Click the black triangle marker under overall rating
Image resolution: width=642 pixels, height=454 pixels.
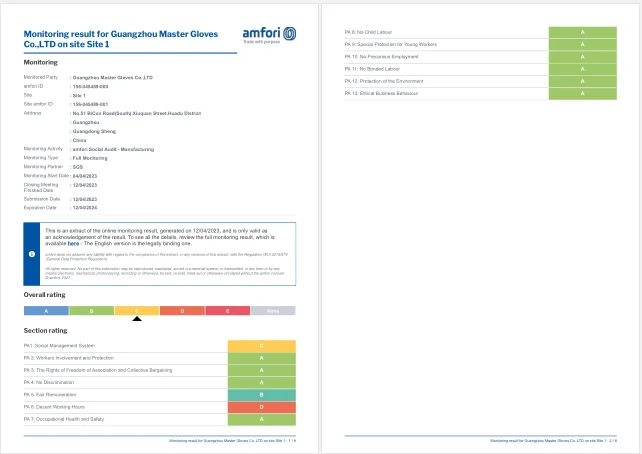click(x=137, y=318)
